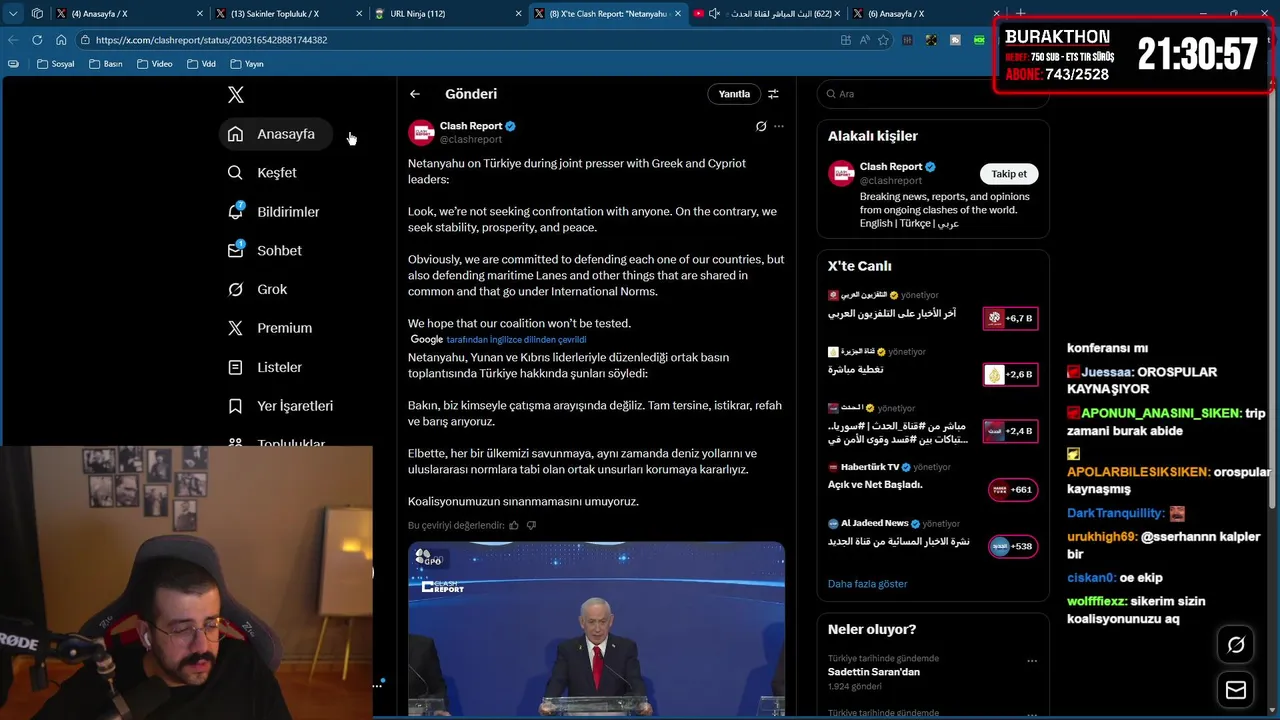1280x720 pixels.
Task: Close the 'URL Ninja (112)' tab
Action: click(x=519, y=14)
